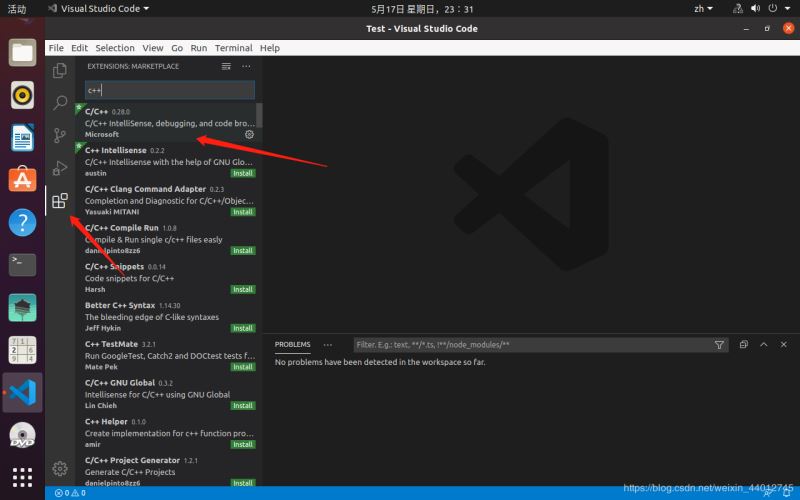
Task: Open Extensions panel more actions menu
Action: coord(246,66)
